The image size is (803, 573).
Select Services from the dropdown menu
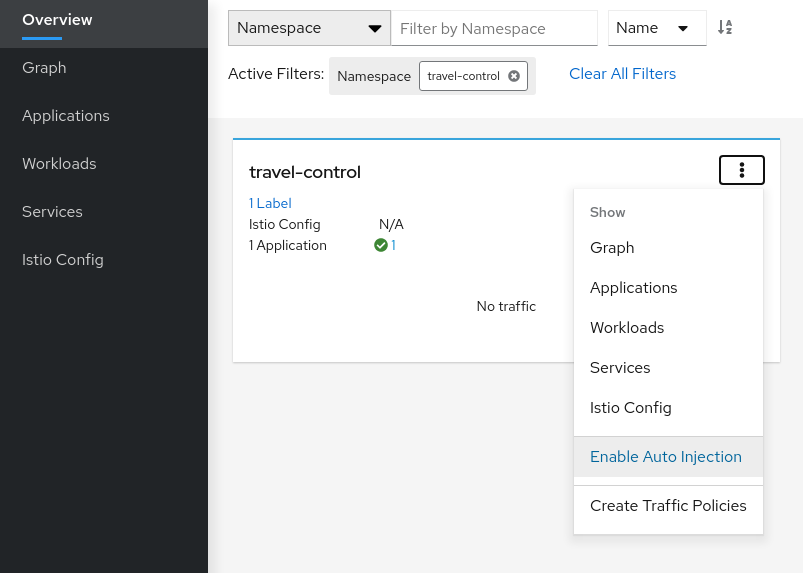(x=620, y=368)
